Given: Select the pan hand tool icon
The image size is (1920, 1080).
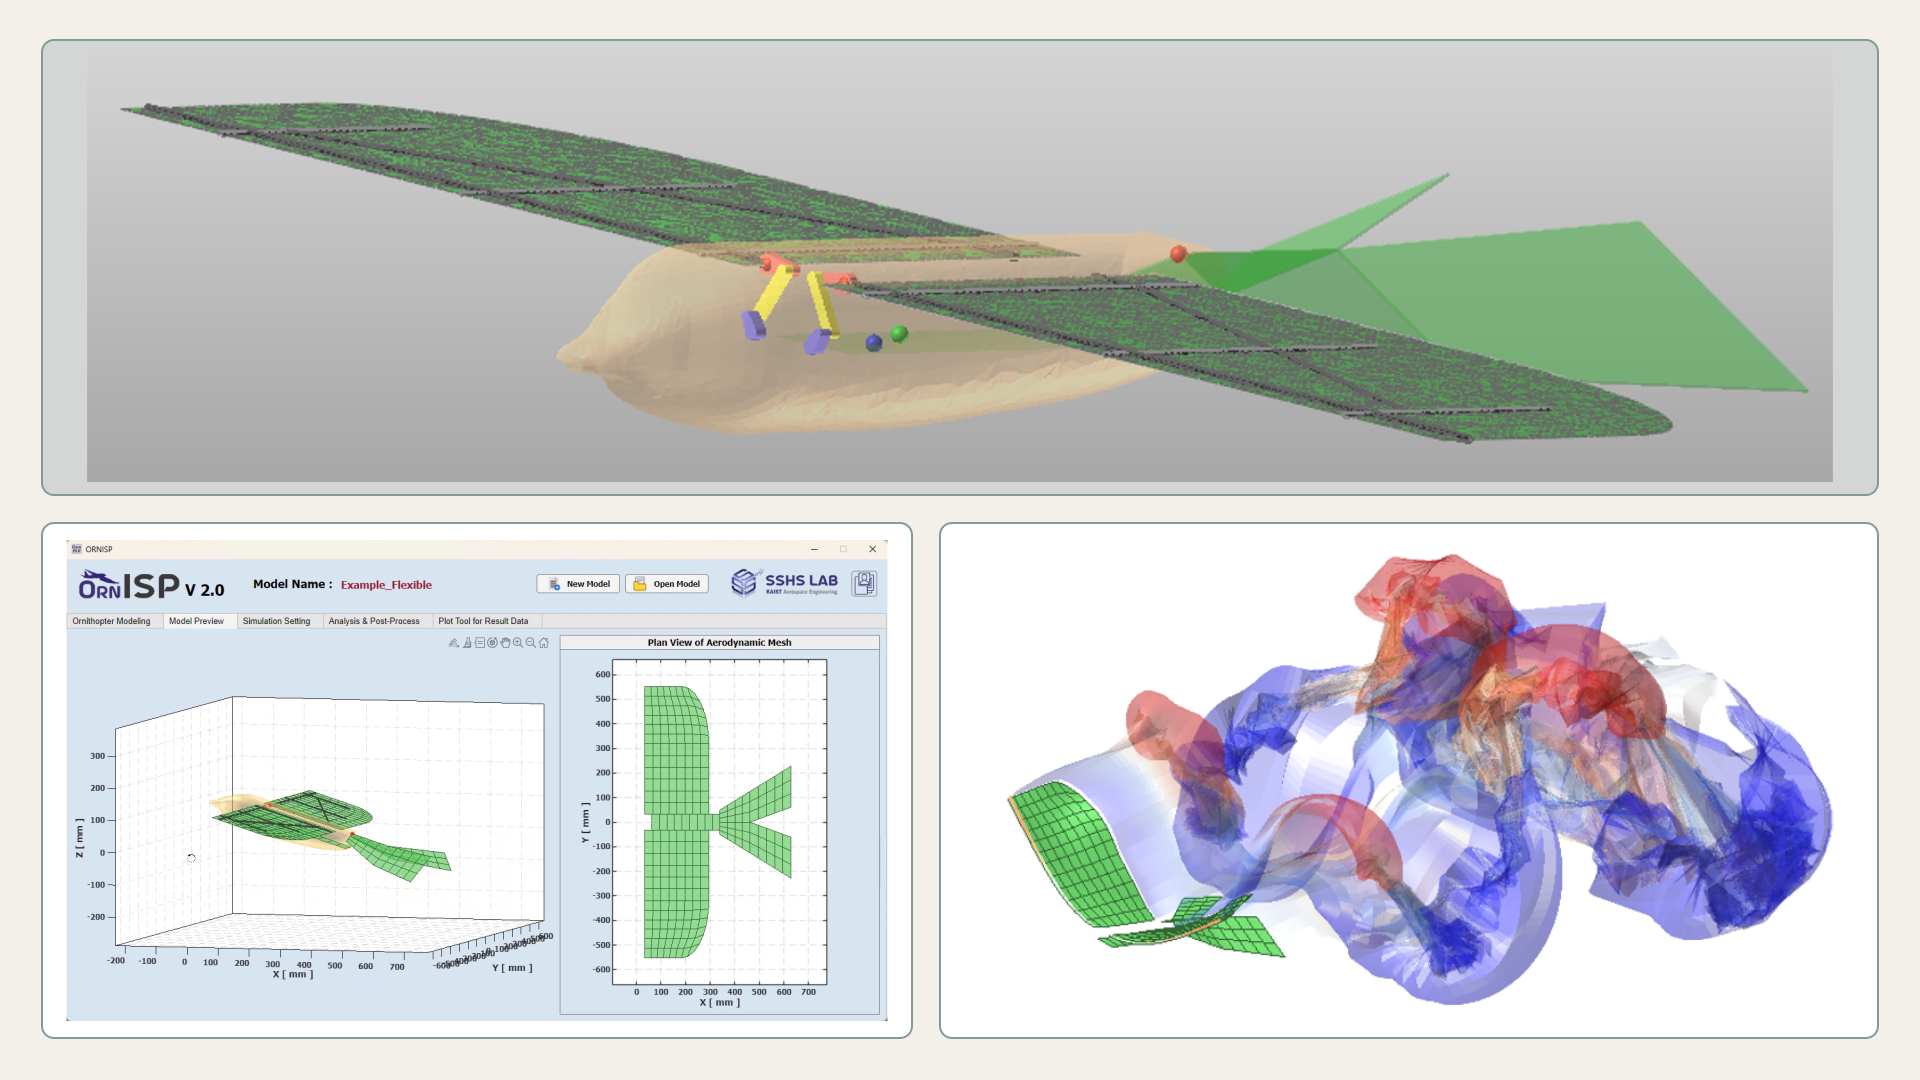Looking at the screenshot, I should coord(505,643).
